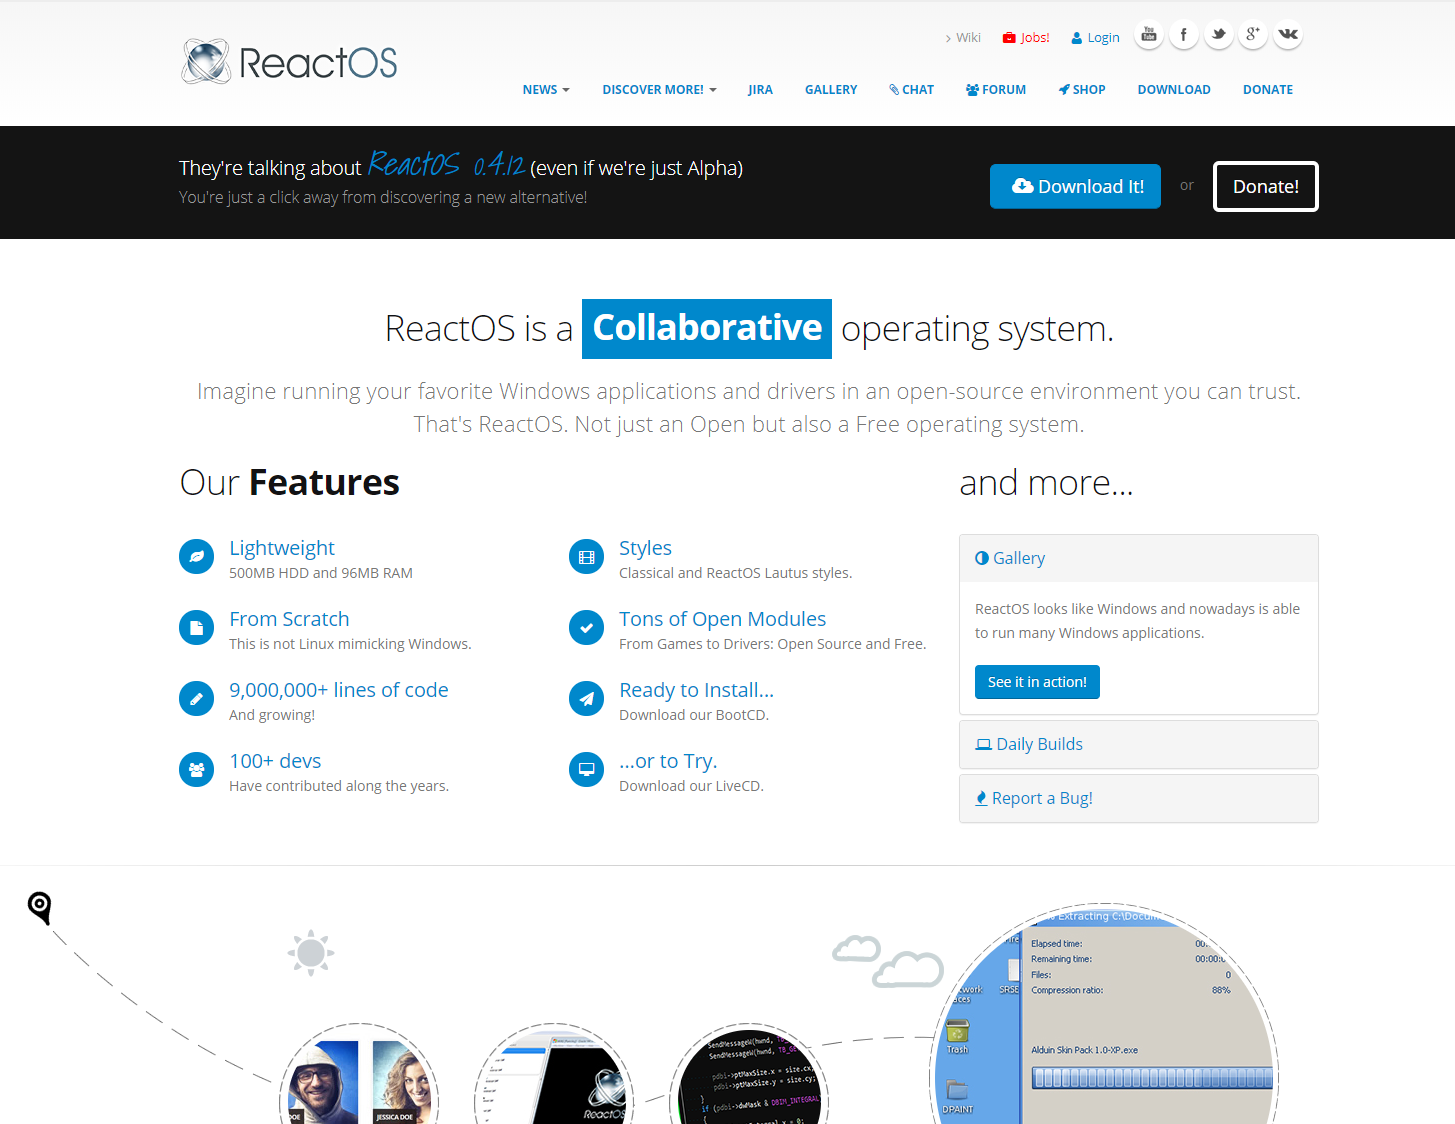Click the ReactOS boot screen circle thumbnail

coord(554,1075)
